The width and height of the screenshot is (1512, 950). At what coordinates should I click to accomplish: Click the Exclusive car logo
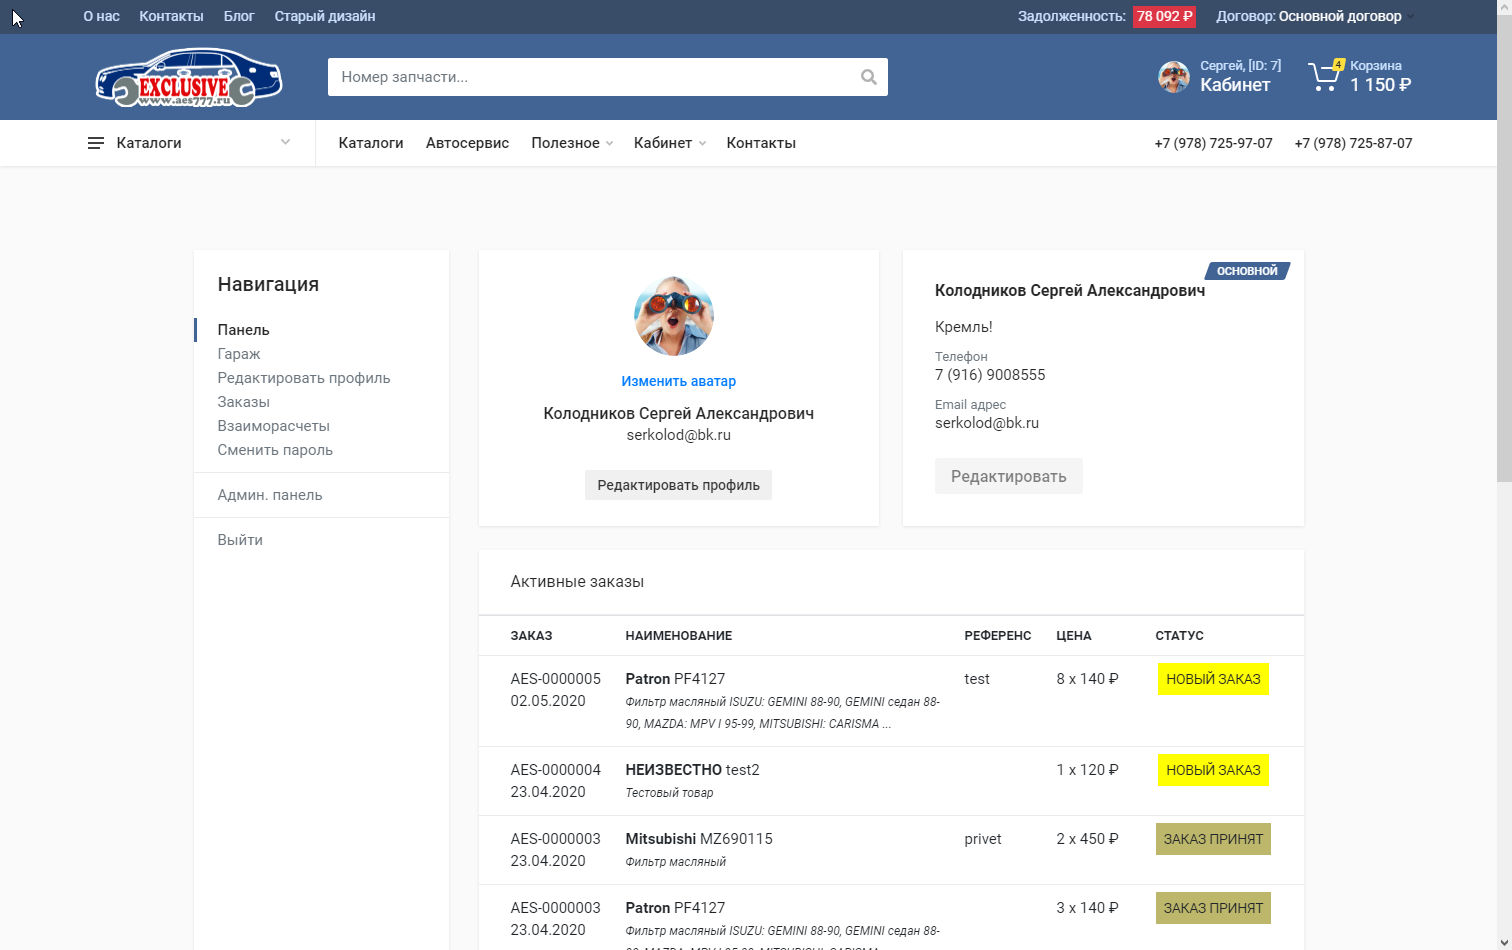(x=189, y=77)
